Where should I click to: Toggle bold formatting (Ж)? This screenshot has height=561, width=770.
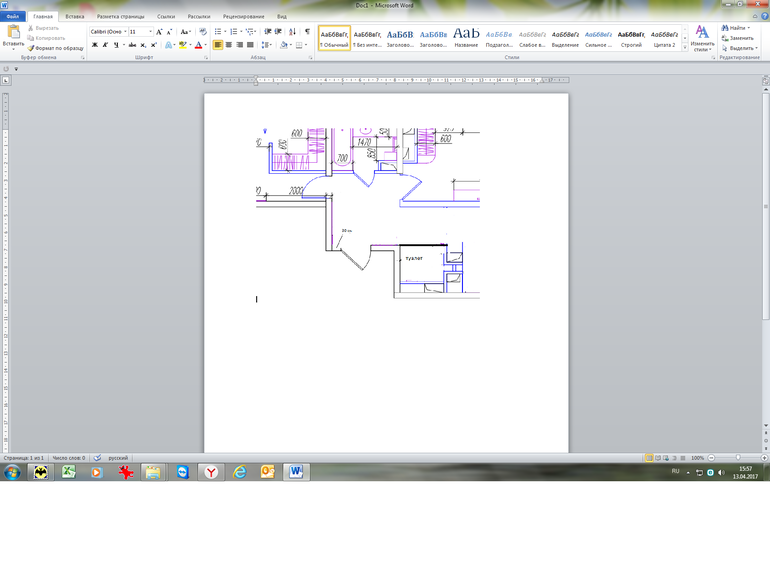(95, 45)
